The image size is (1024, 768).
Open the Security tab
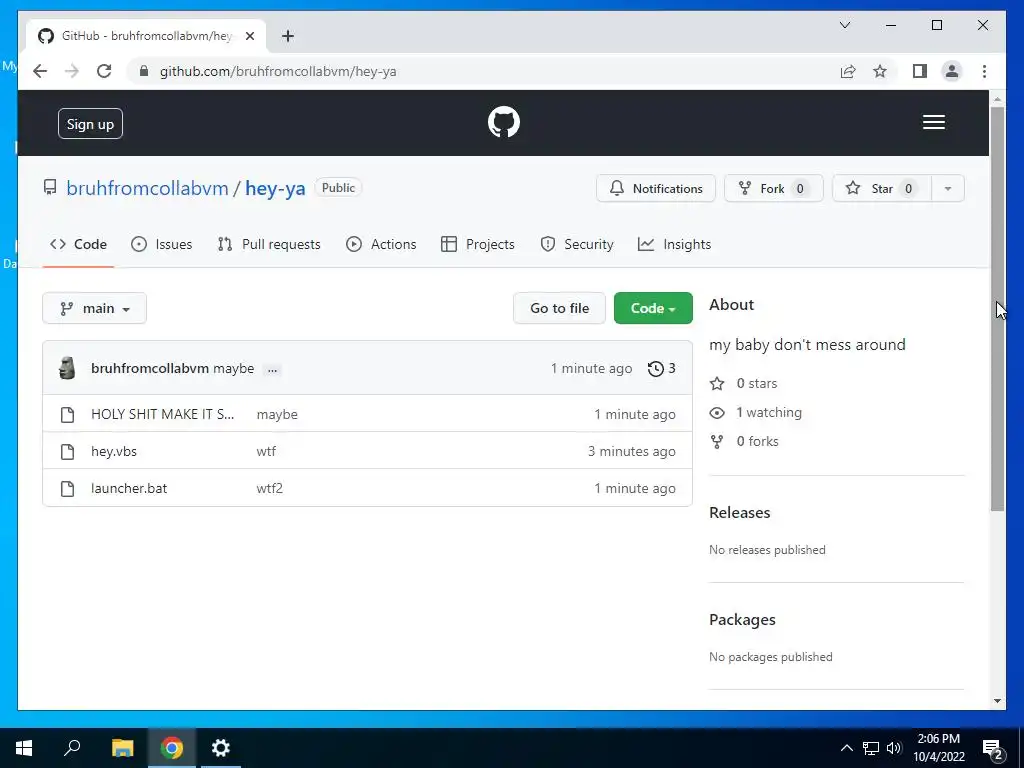tap(577, 244)
